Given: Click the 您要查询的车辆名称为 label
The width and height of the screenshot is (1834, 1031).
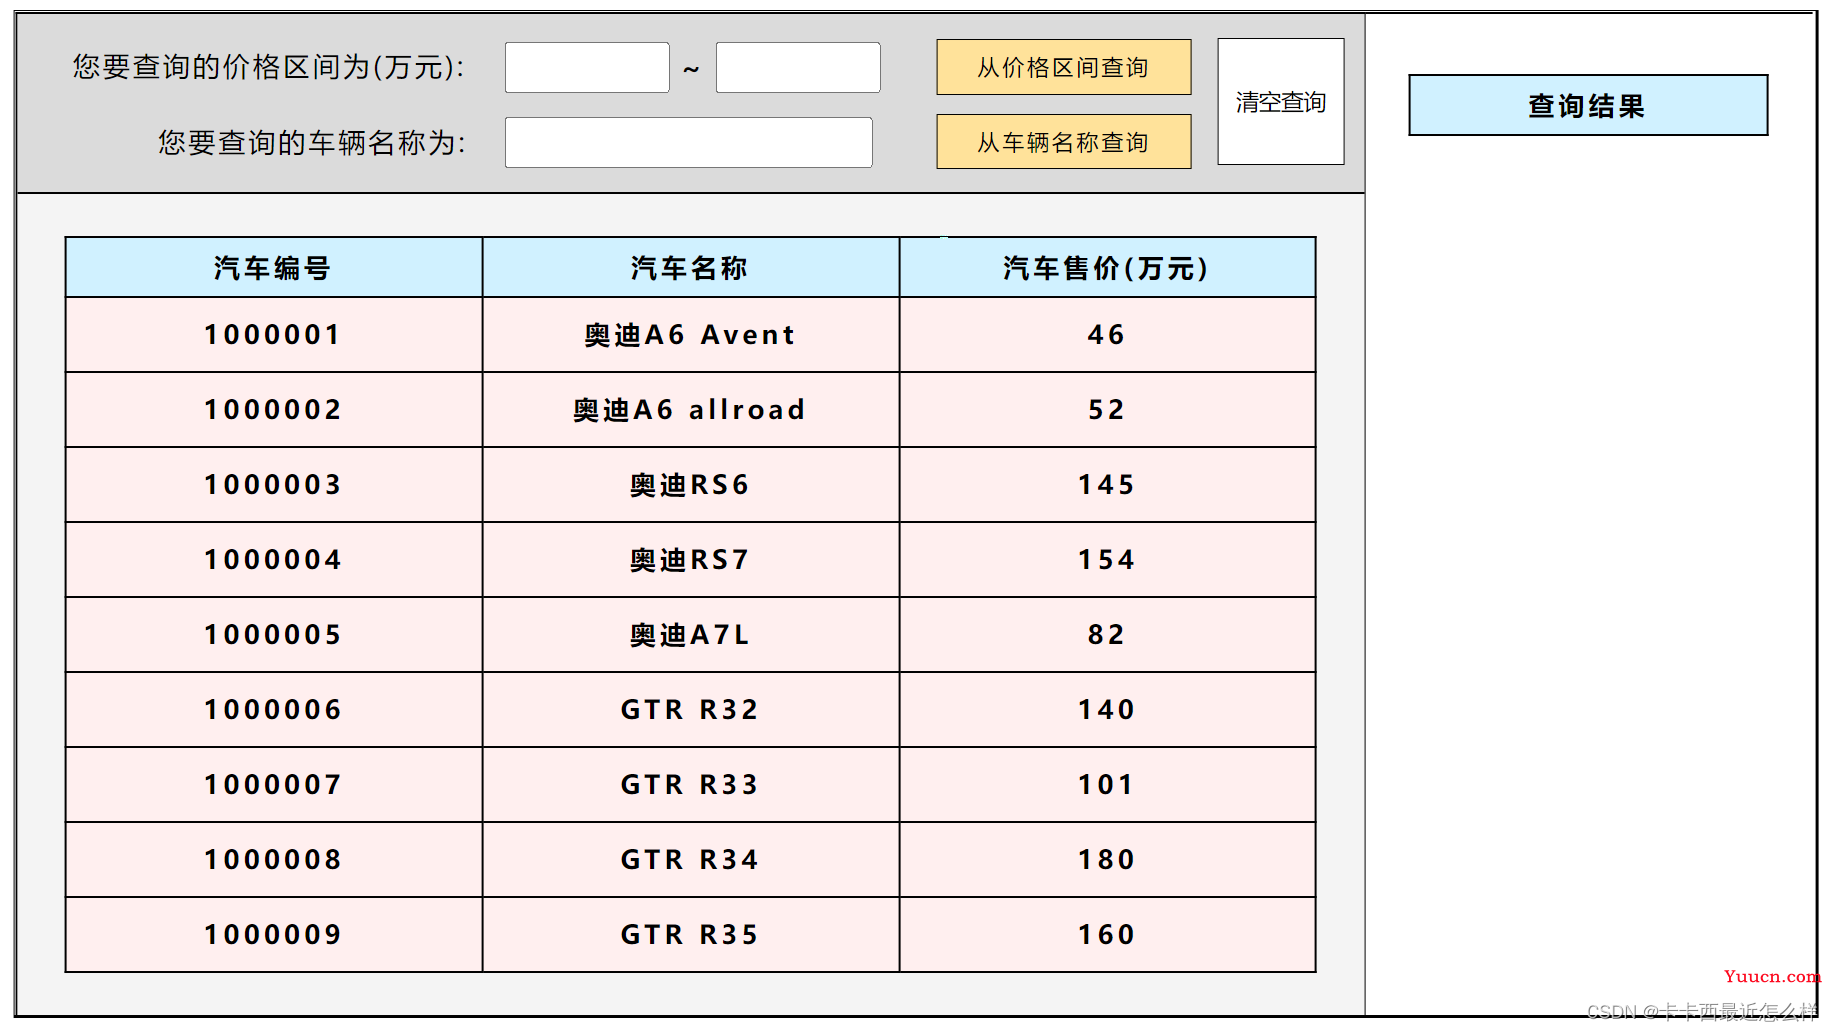Looking at the screenshot, I should click(312, 143).
